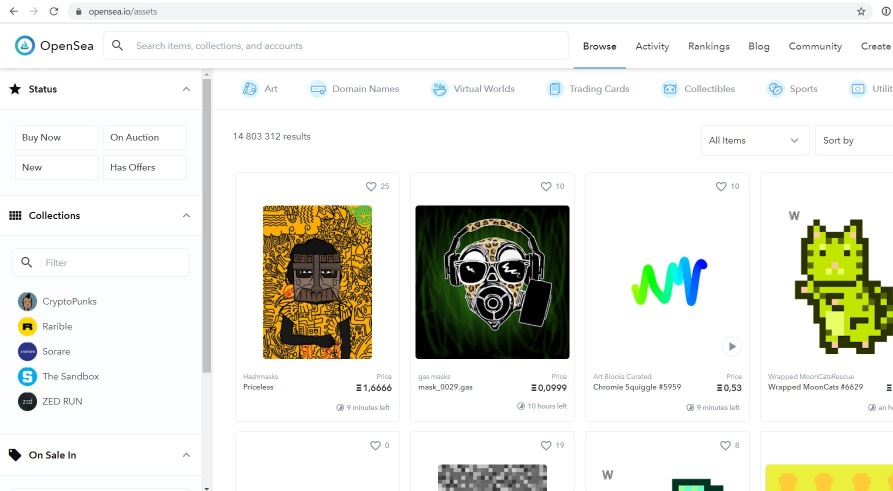Click the sidebar scrollbar down arrow

pos(207,488)
